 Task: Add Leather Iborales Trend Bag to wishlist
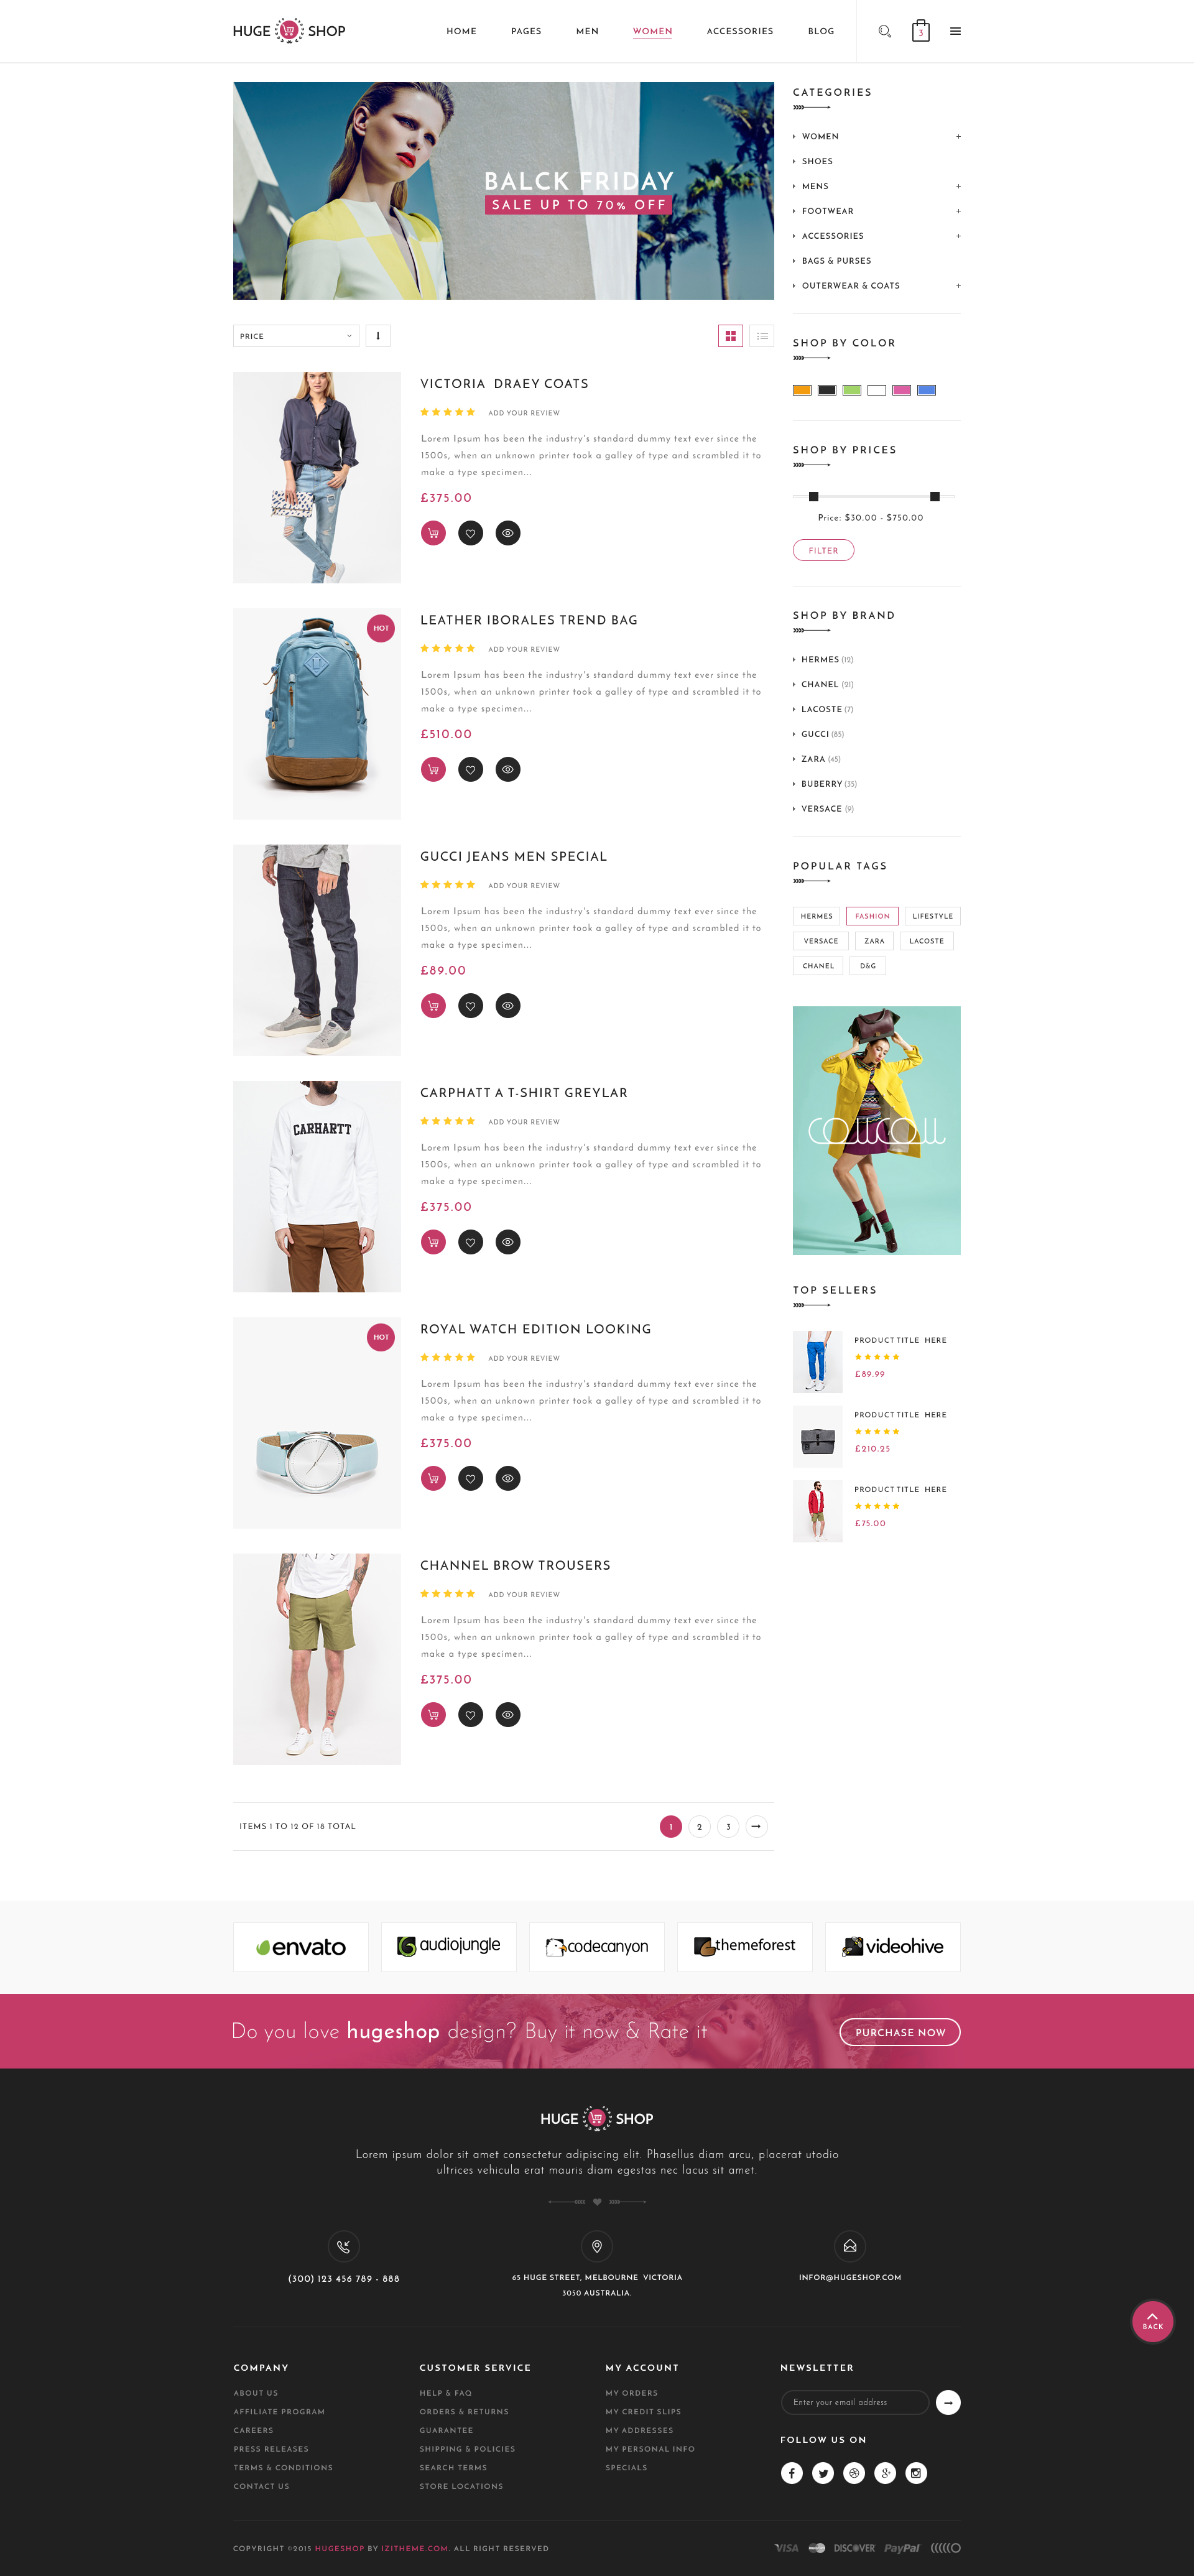tap(470, 769)
